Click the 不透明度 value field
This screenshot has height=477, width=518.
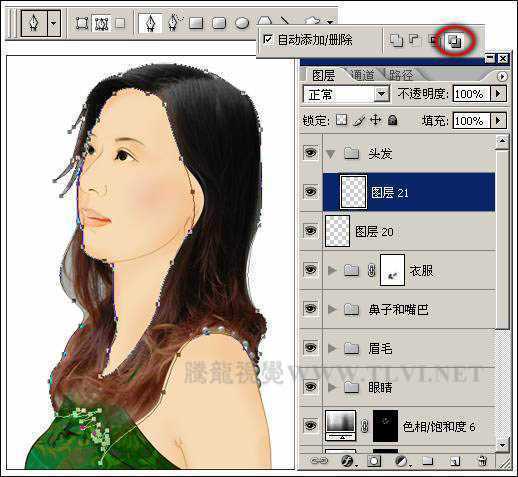tap(471, 94)
